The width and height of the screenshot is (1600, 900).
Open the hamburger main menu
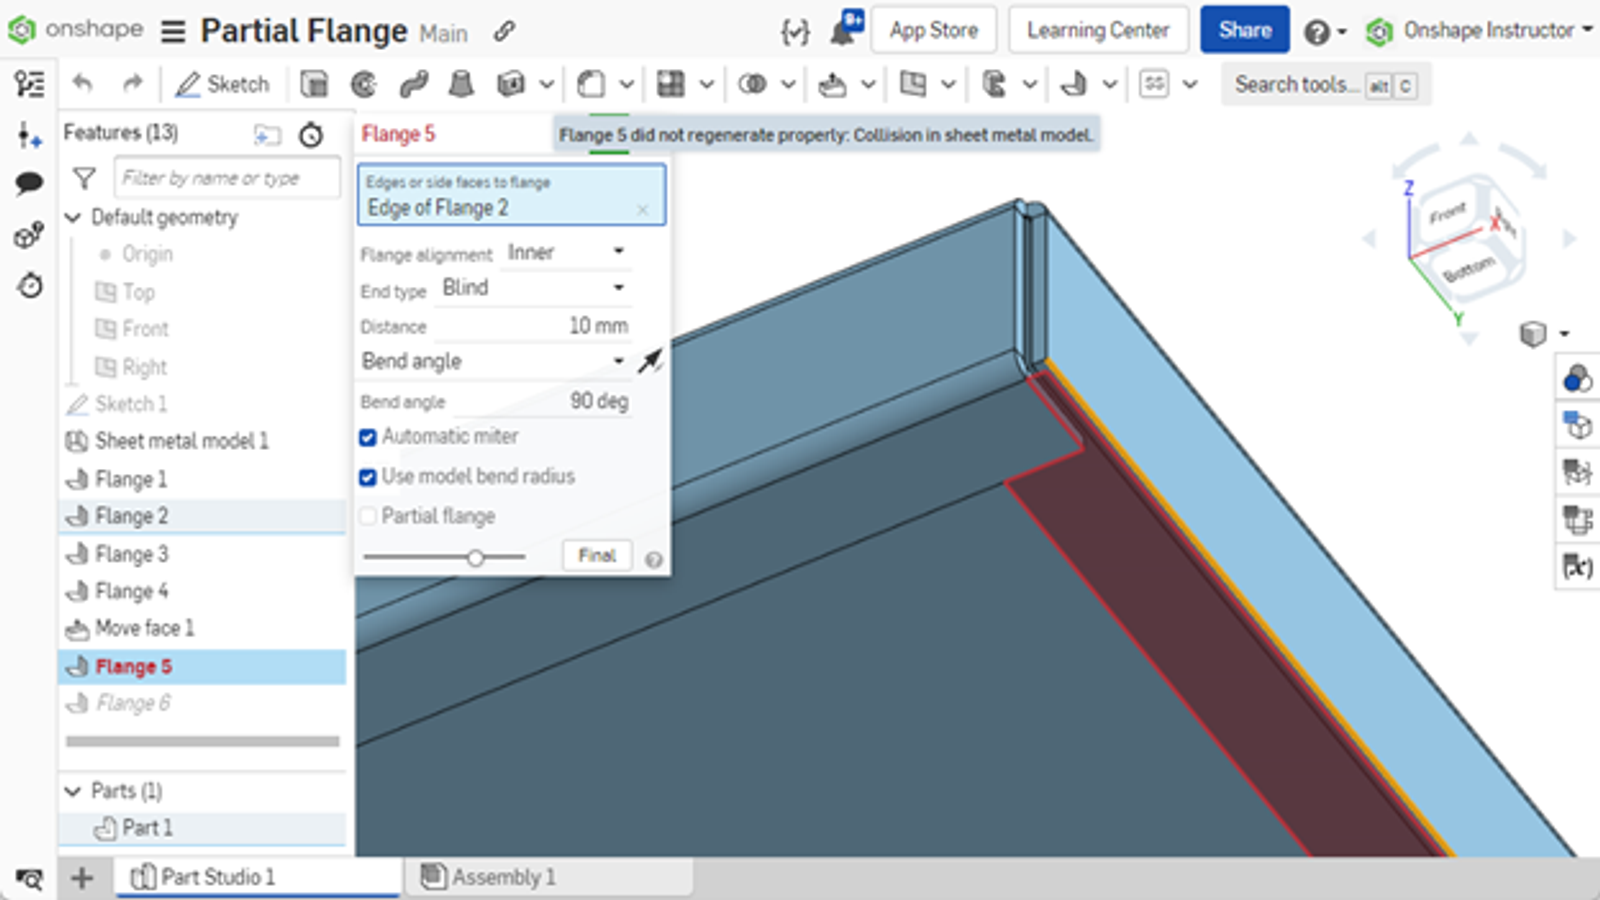(173, 30)
